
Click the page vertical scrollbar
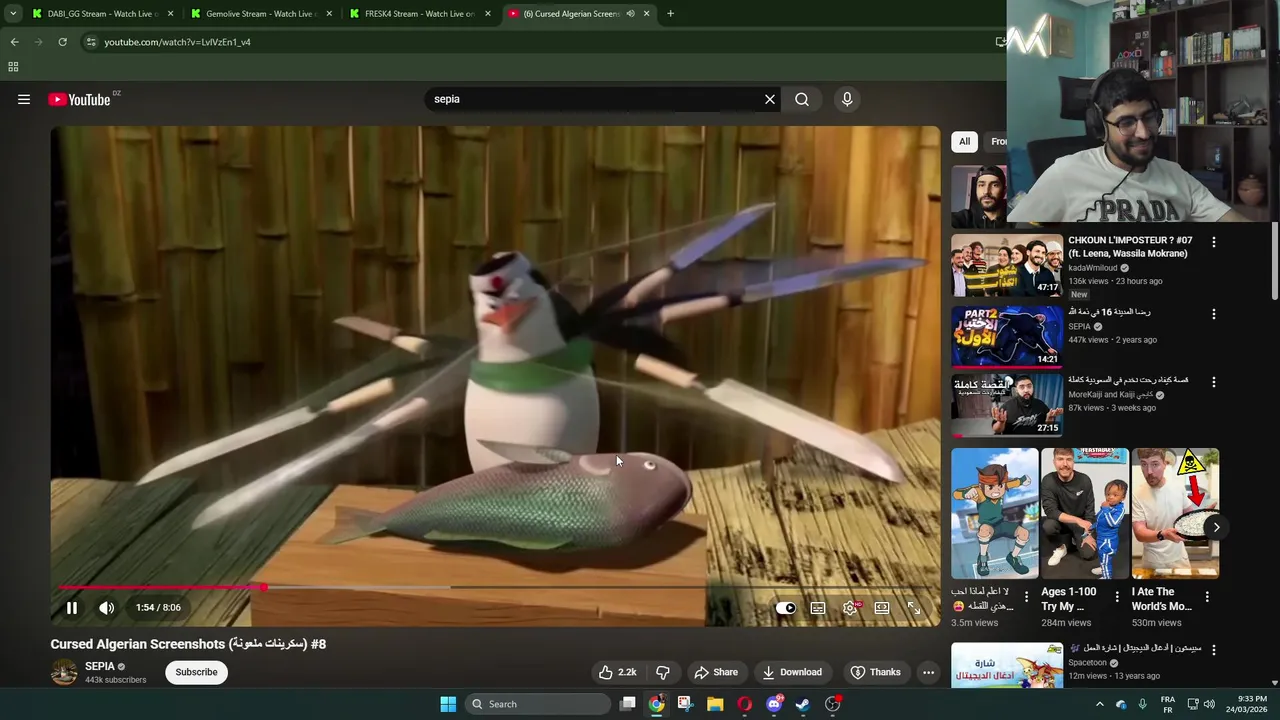[1274, 260]
